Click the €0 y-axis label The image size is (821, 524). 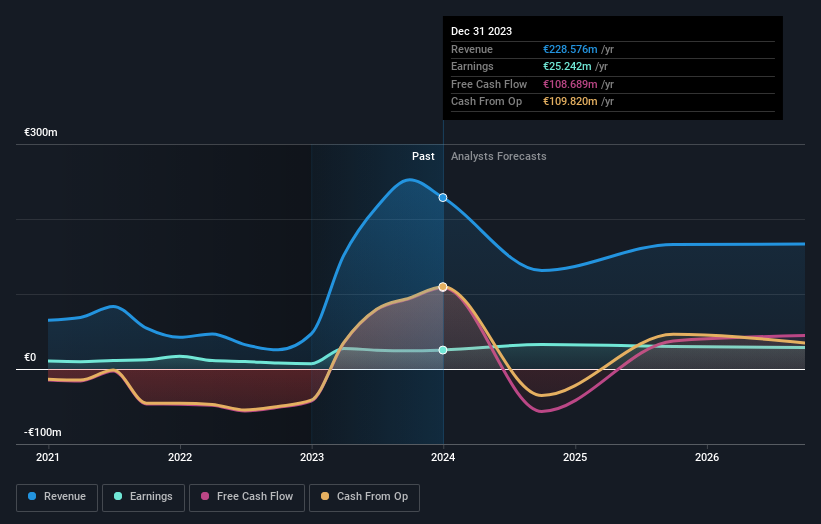pyautogui.click(x=30, y=358)
